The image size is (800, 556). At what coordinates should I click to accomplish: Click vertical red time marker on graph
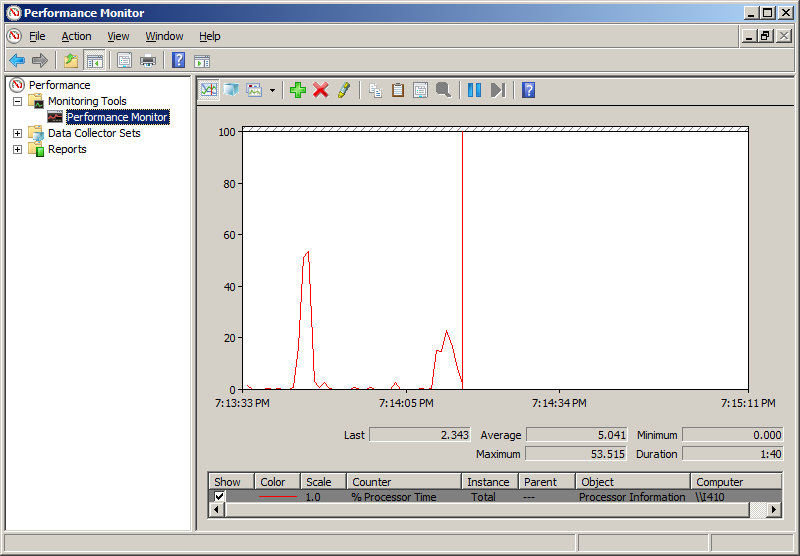462,260
